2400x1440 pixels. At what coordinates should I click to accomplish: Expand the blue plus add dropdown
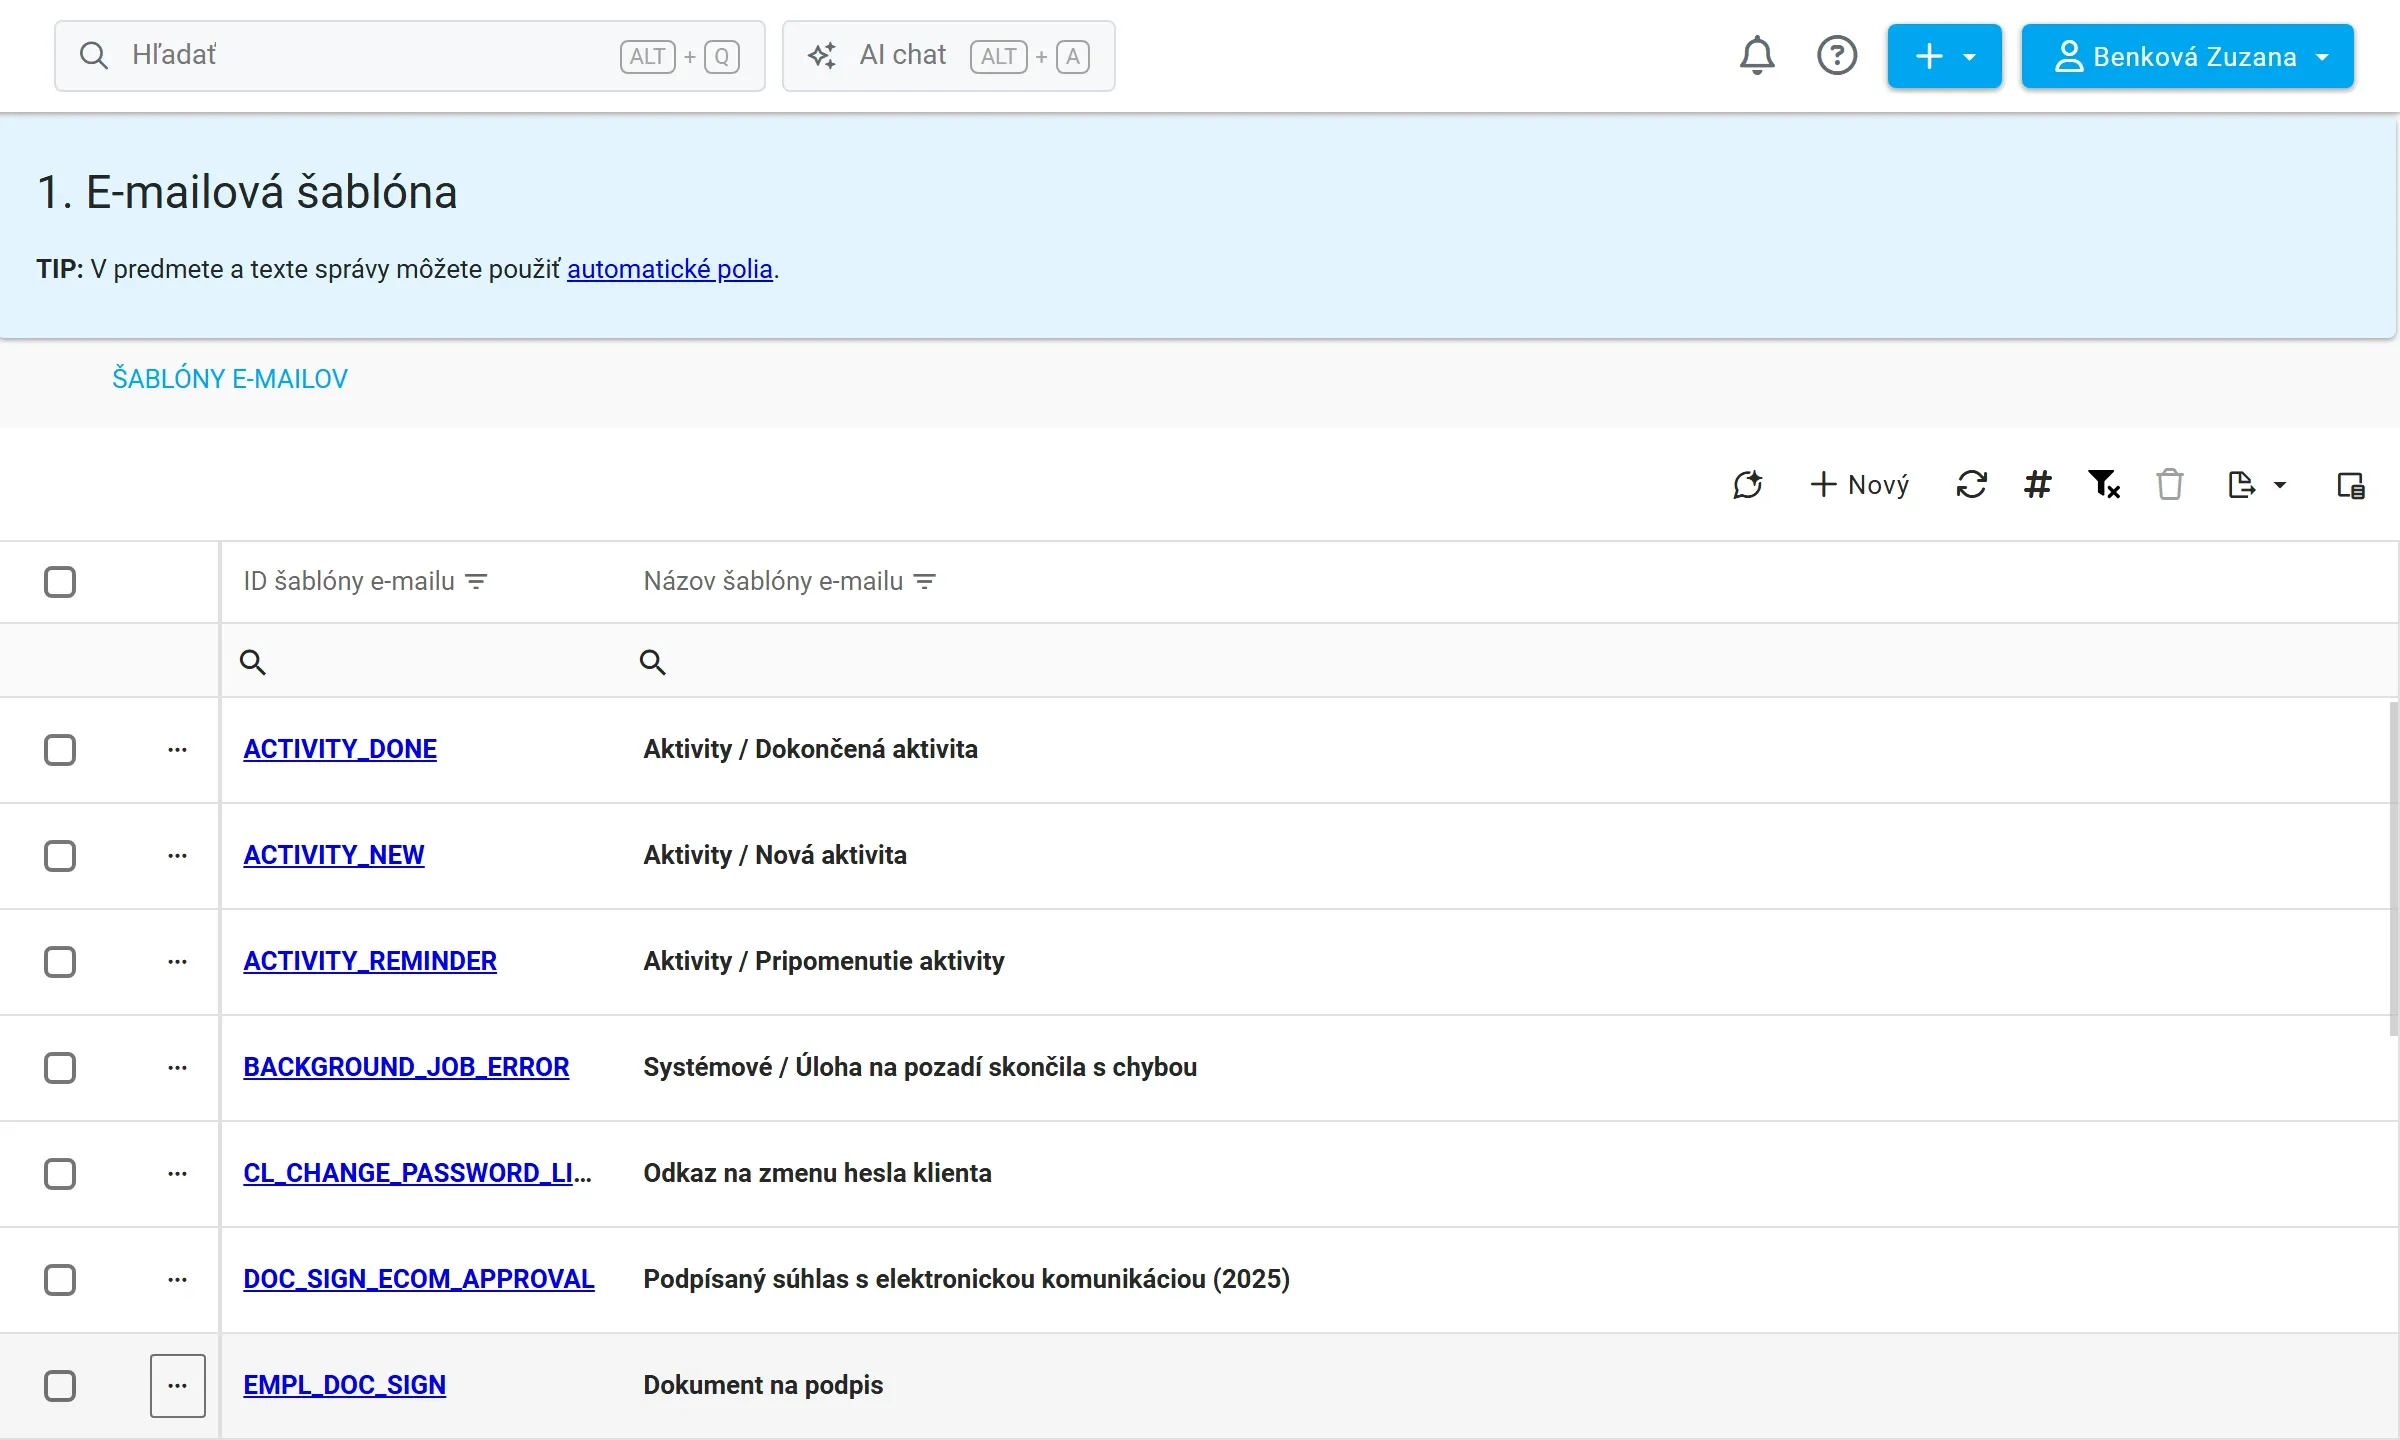coord(1944,56)
